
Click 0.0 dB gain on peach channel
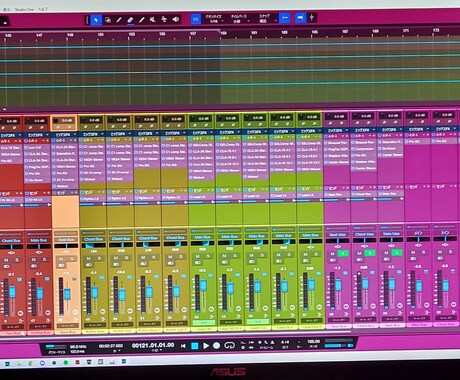point(67,121)
